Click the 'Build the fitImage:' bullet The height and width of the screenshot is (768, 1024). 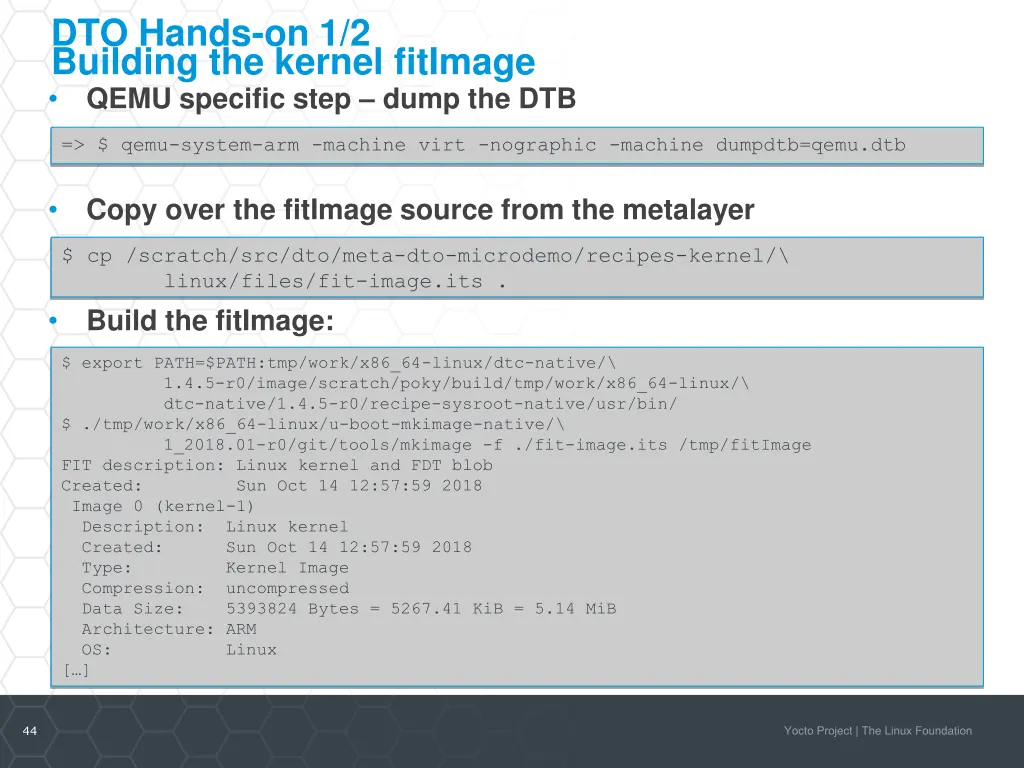[210, 321]
